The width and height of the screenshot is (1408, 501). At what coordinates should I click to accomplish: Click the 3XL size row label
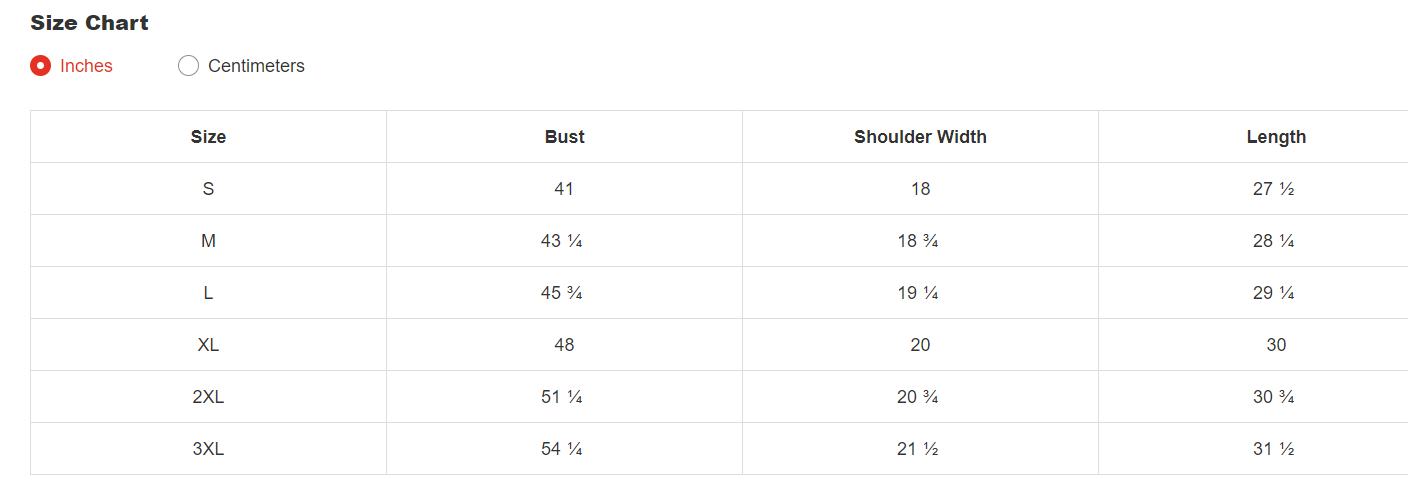click(208, 449)
